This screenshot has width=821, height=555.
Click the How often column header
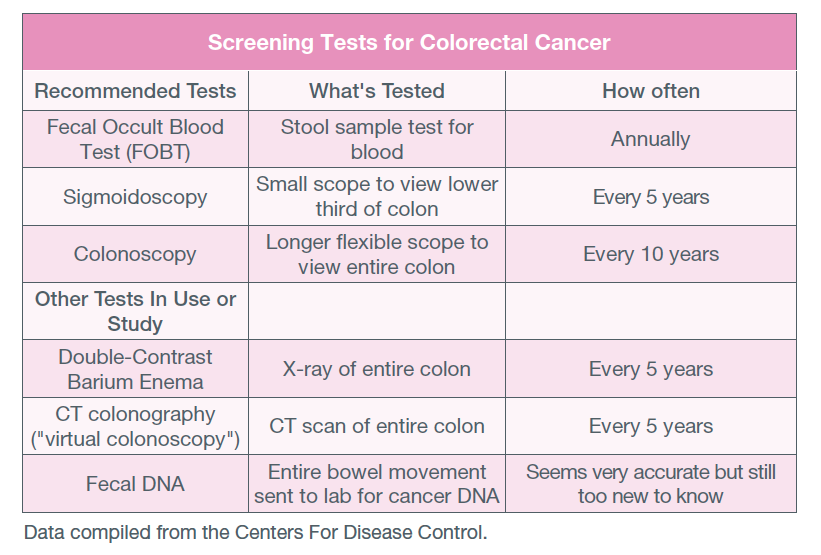(x=651, y=91)
